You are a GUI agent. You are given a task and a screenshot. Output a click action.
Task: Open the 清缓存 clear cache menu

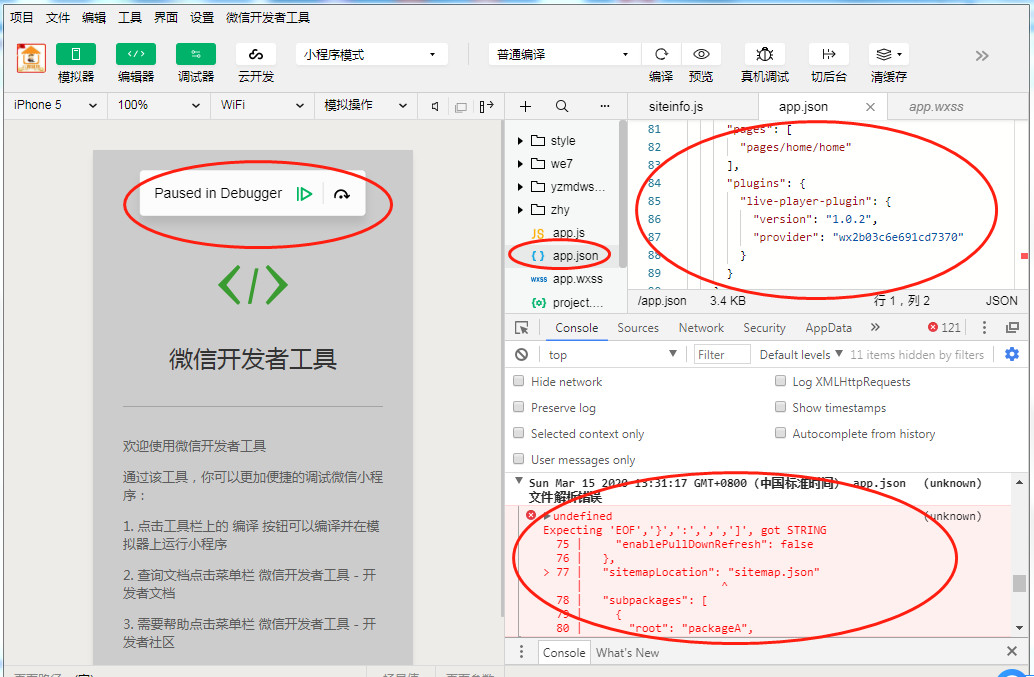tap(888, 54)
